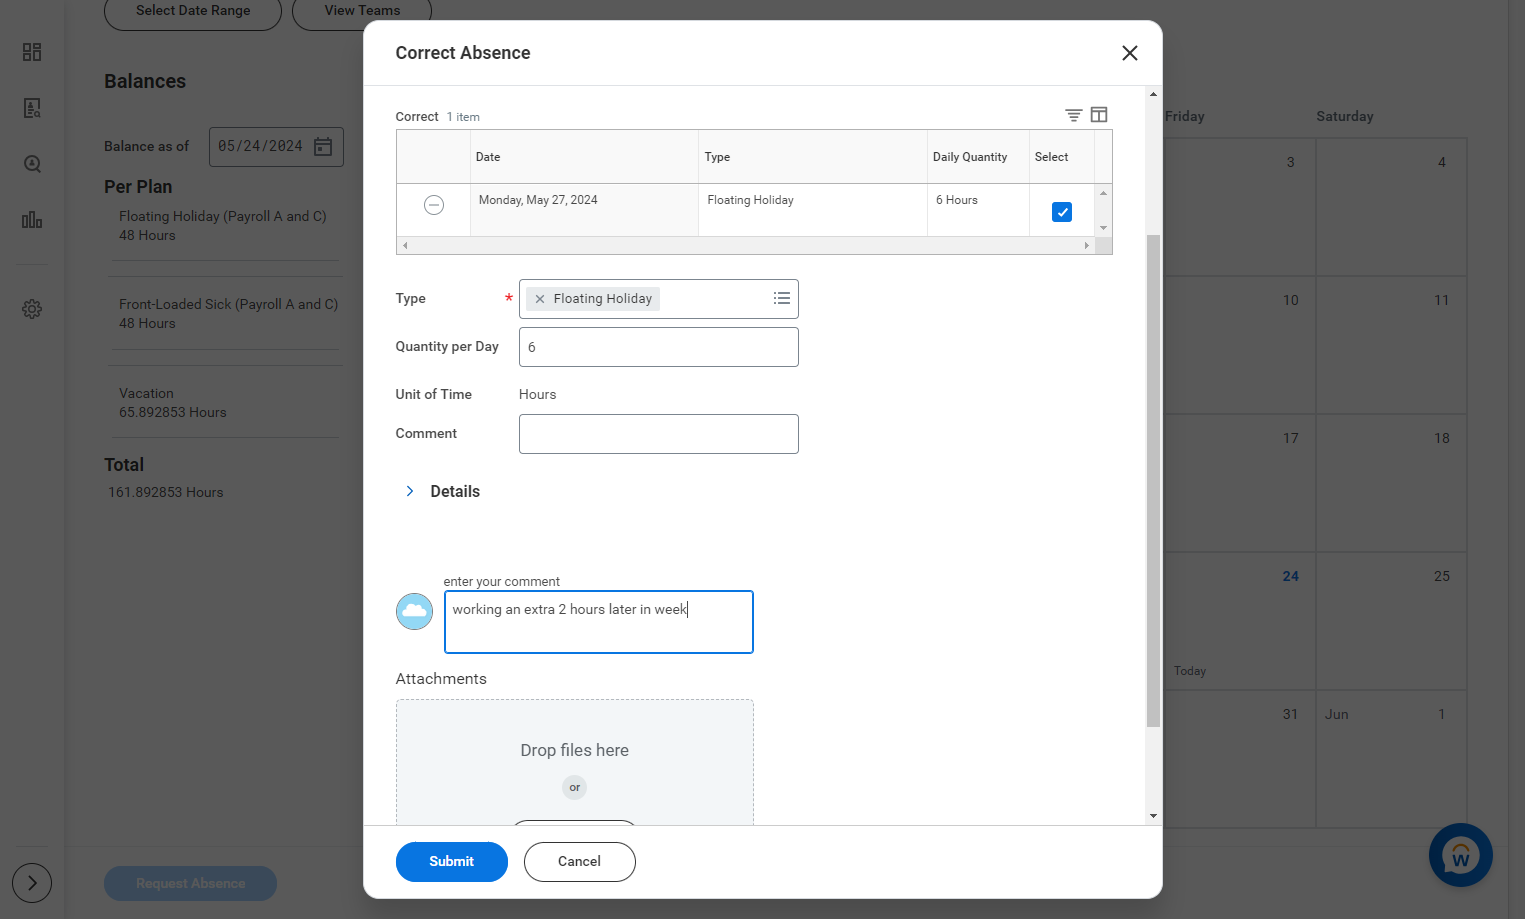
Task: Click the table horizontal scroll right arrow
Action: (x=1087, y=245)
